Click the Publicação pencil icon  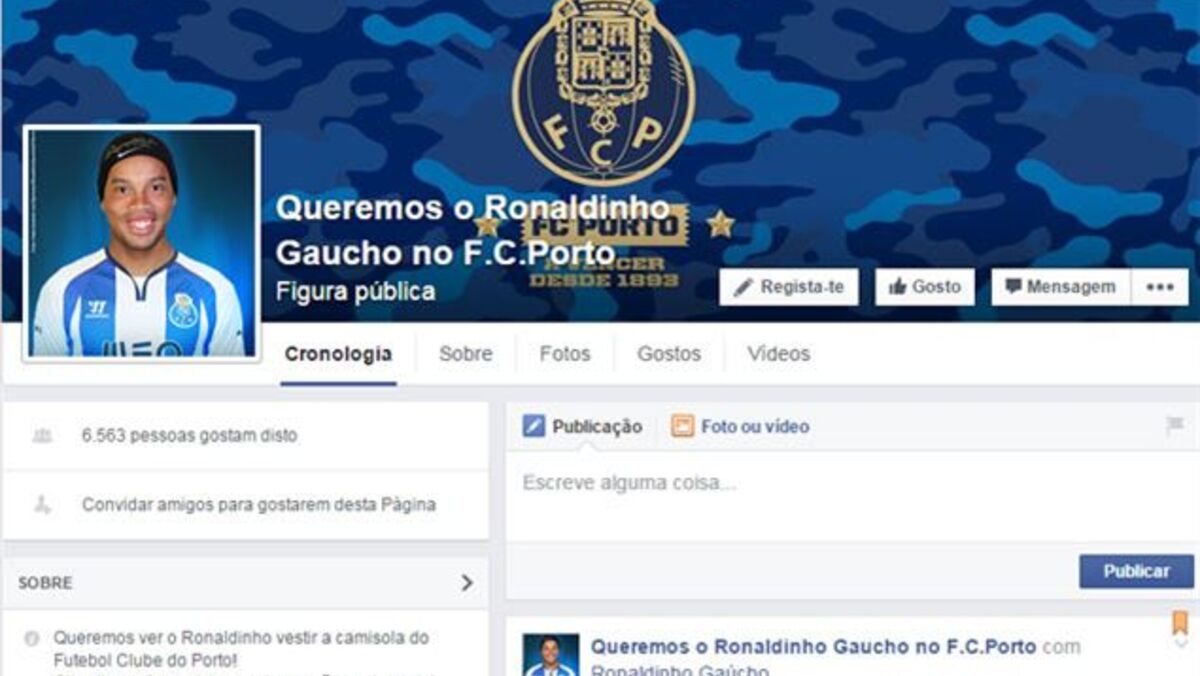click(x=534, y=426)
